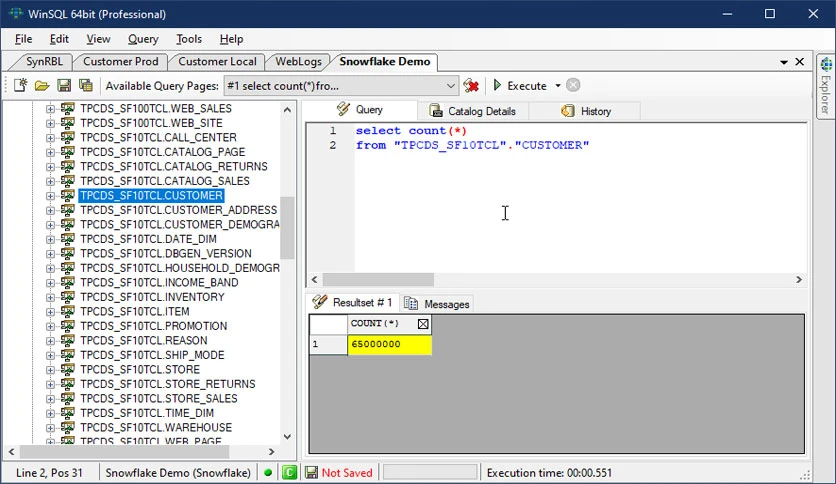Open the connection tabs list dropdown arrow
Viewport: 836px width, 484px height.
click(x=784, y=62)
